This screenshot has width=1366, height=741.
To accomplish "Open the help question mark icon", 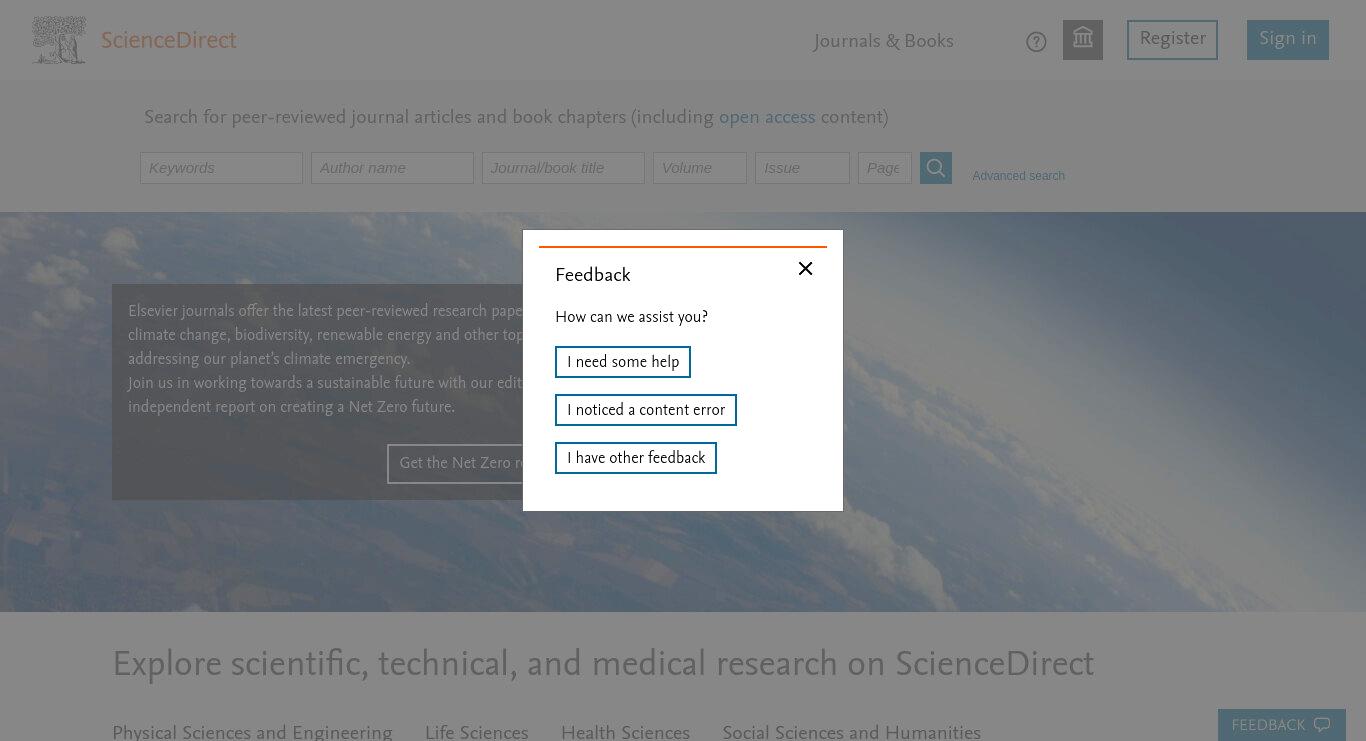I will pos(1036,42).
